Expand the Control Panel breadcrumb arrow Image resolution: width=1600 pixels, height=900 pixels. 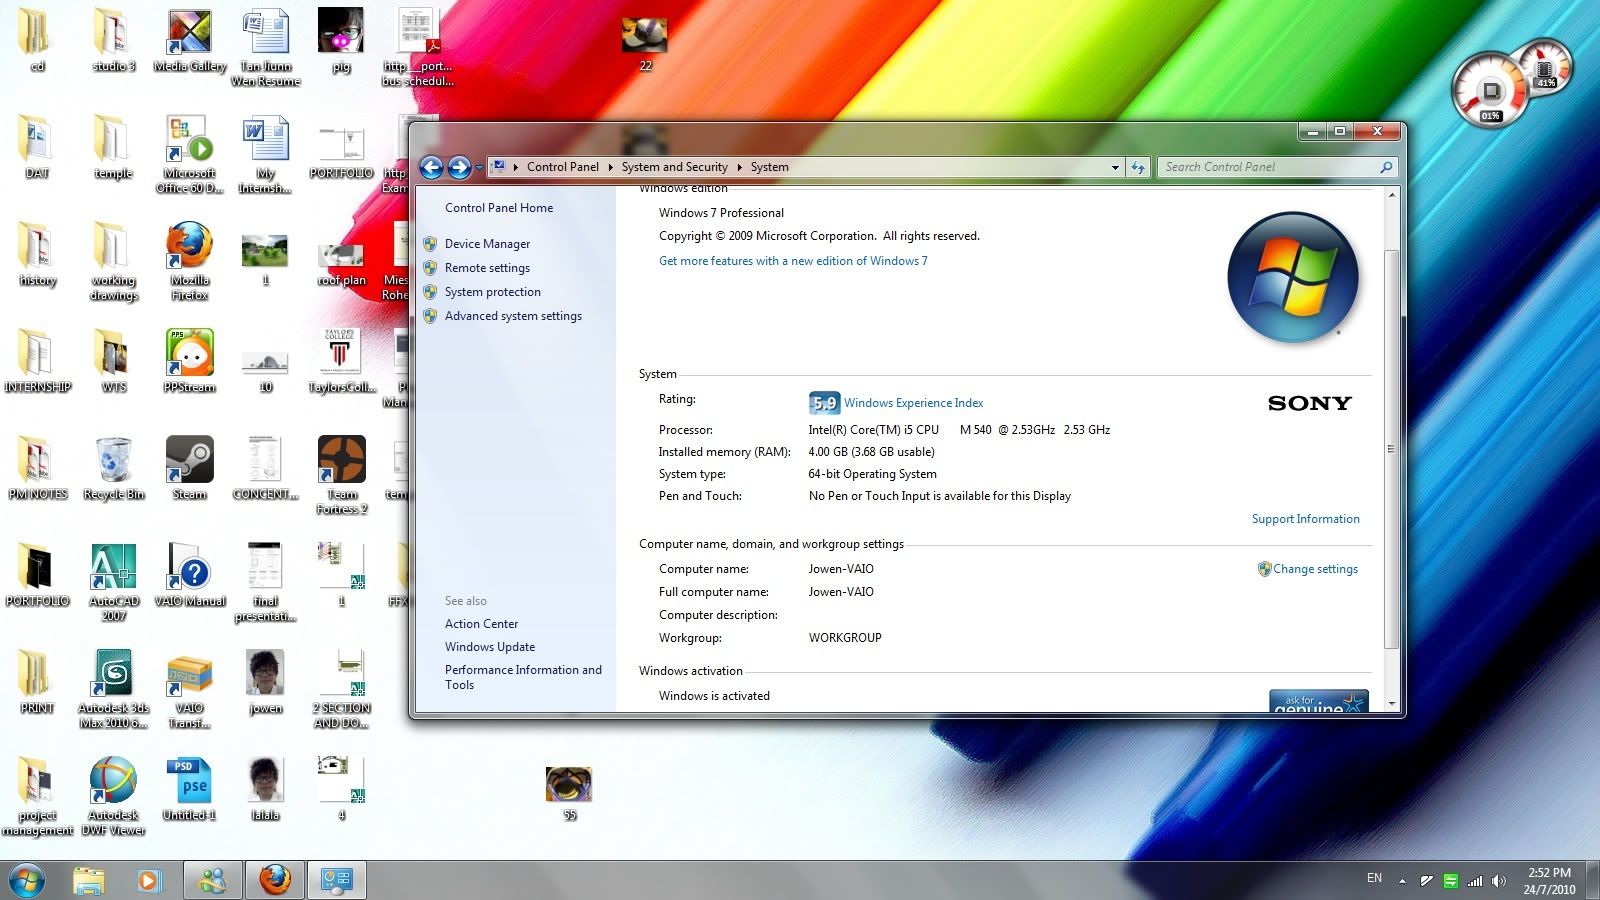pyautogui.click(x=610, y=168)
